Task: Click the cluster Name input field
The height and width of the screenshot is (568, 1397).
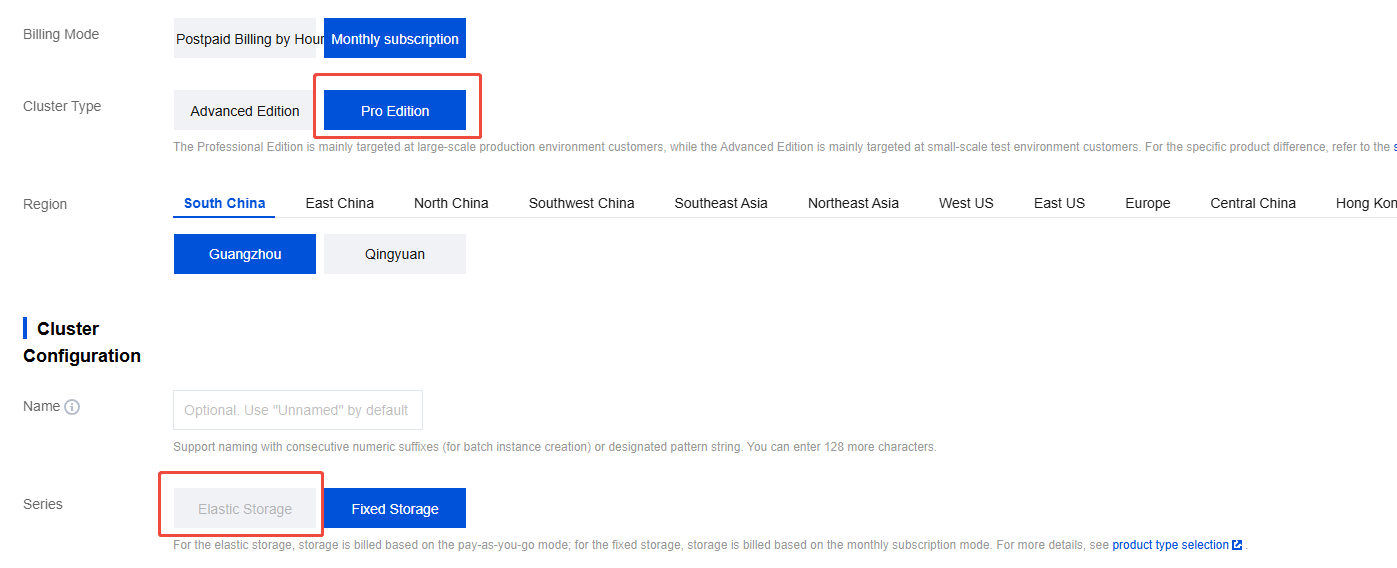Action: click(298, 410)
